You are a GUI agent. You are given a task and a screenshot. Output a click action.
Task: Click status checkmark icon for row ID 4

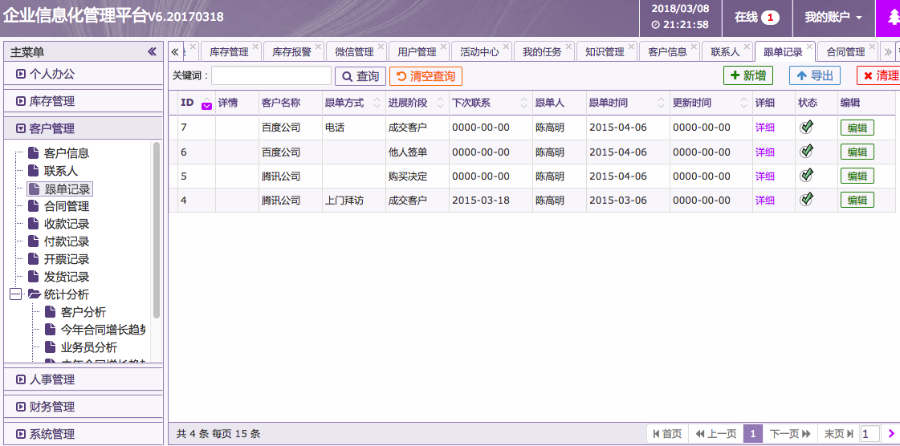click(x=806, y=199)
